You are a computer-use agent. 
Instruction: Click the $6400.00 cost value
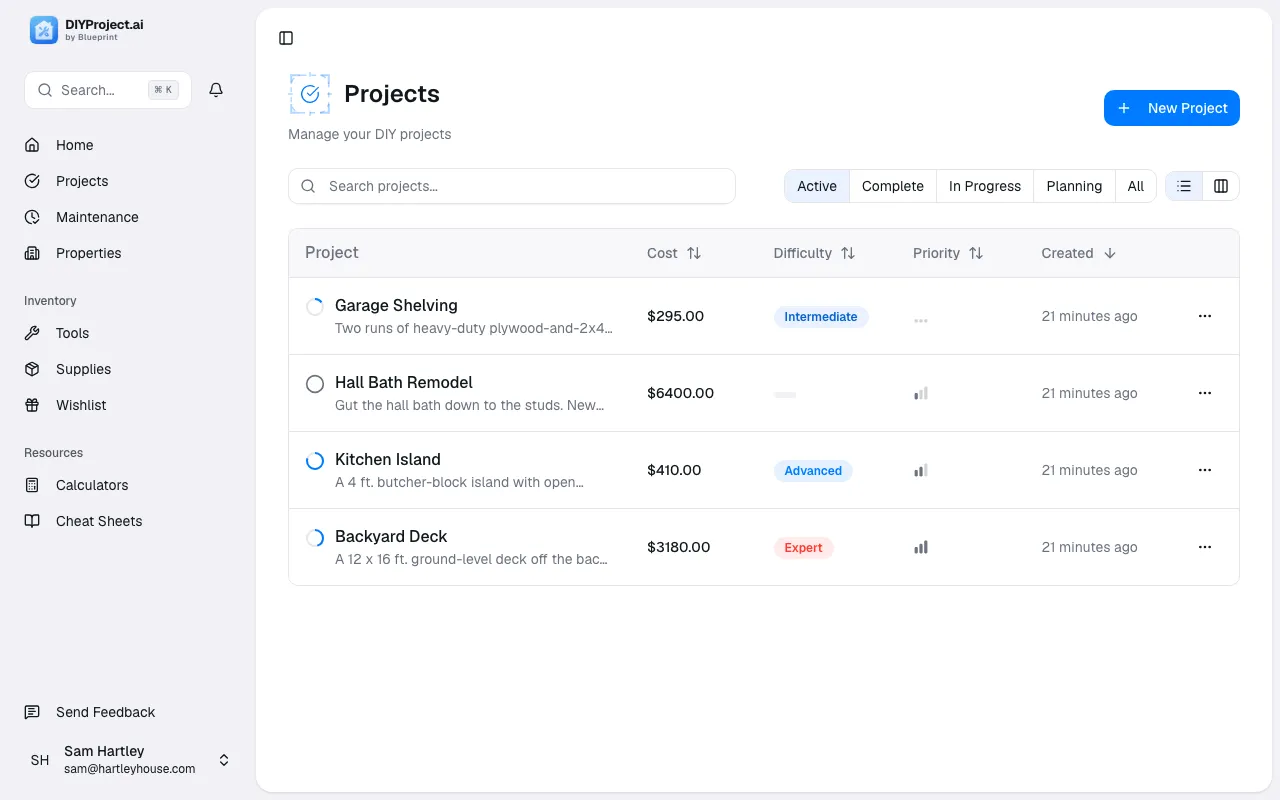(x=681, y=393)
